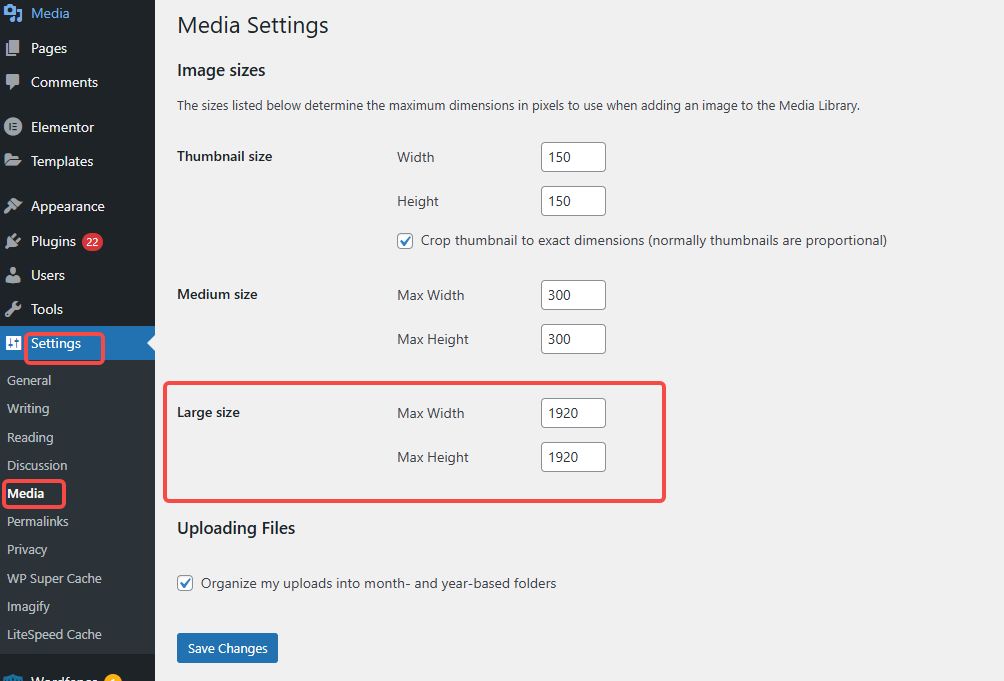Image resolution: width=1004 pixels, height=681 pixels.
Task: Toggle Organize uploads into month-year folders
Action: (185, 583)
